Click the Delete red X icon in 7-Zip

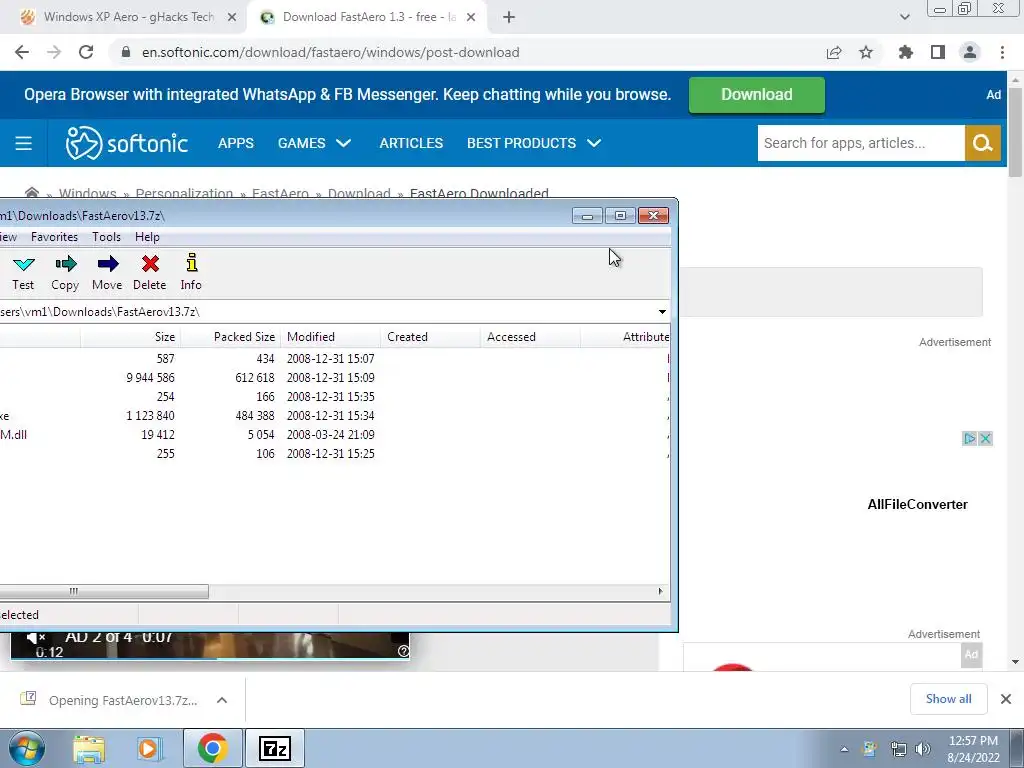click(150, 272)
